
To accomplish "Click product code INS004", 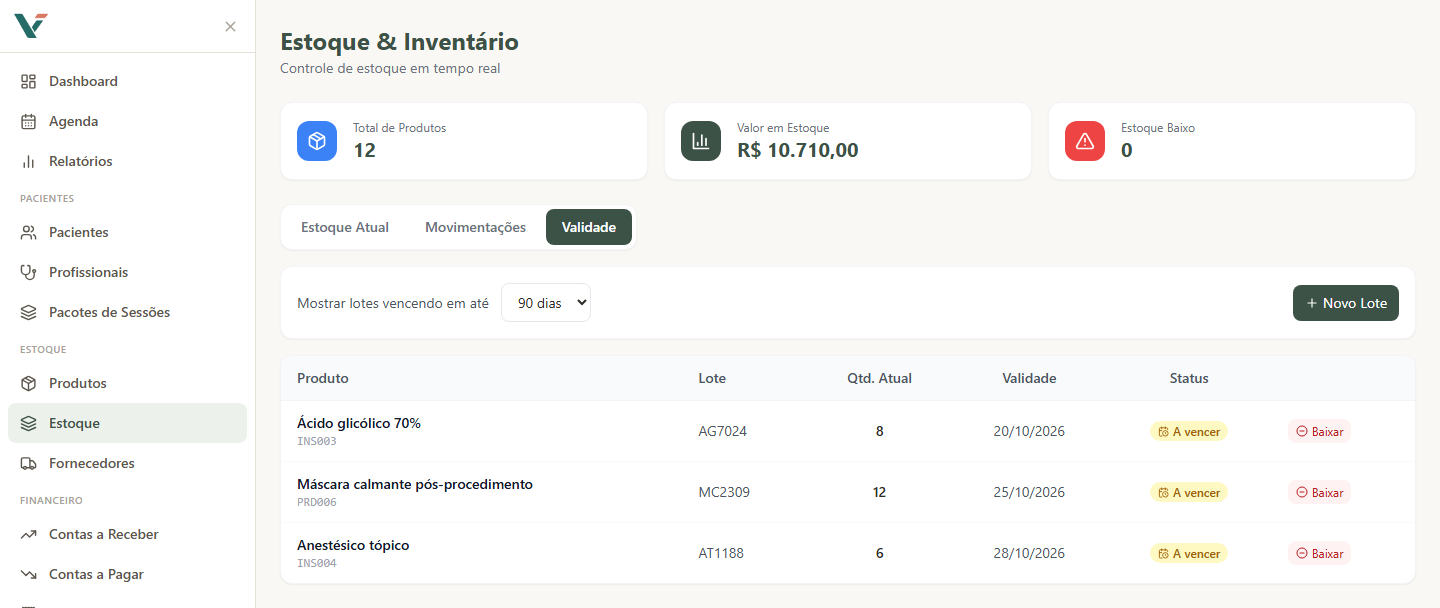I will pyautogui.click(x=317, y=563).
